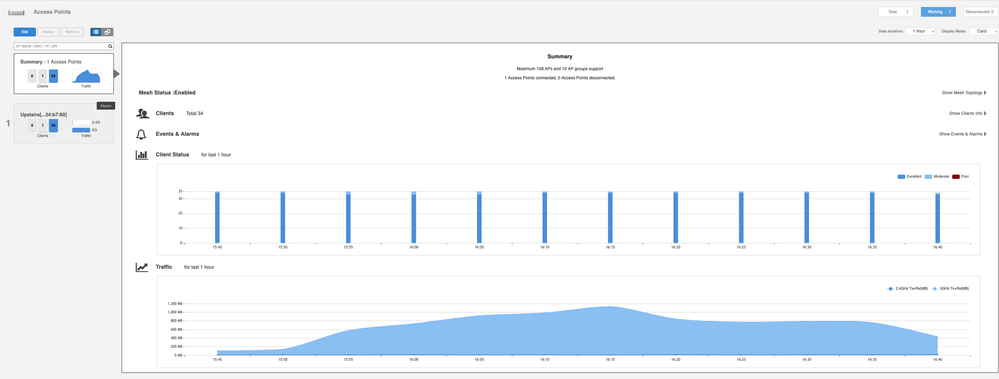The height and width of the screenshot is (379, 999).
Task: Select the Disconnected 0 filter
Action: coord(981,11)
